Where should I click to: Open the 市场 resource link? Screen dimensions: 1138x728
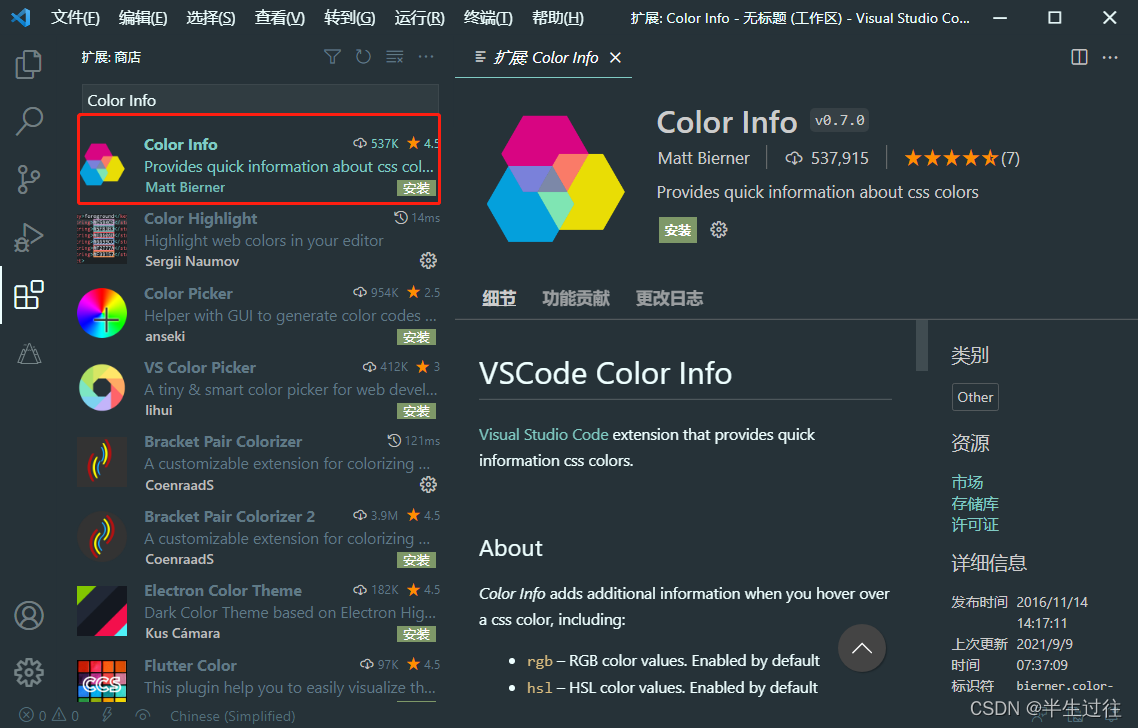(x=967, y=483)
